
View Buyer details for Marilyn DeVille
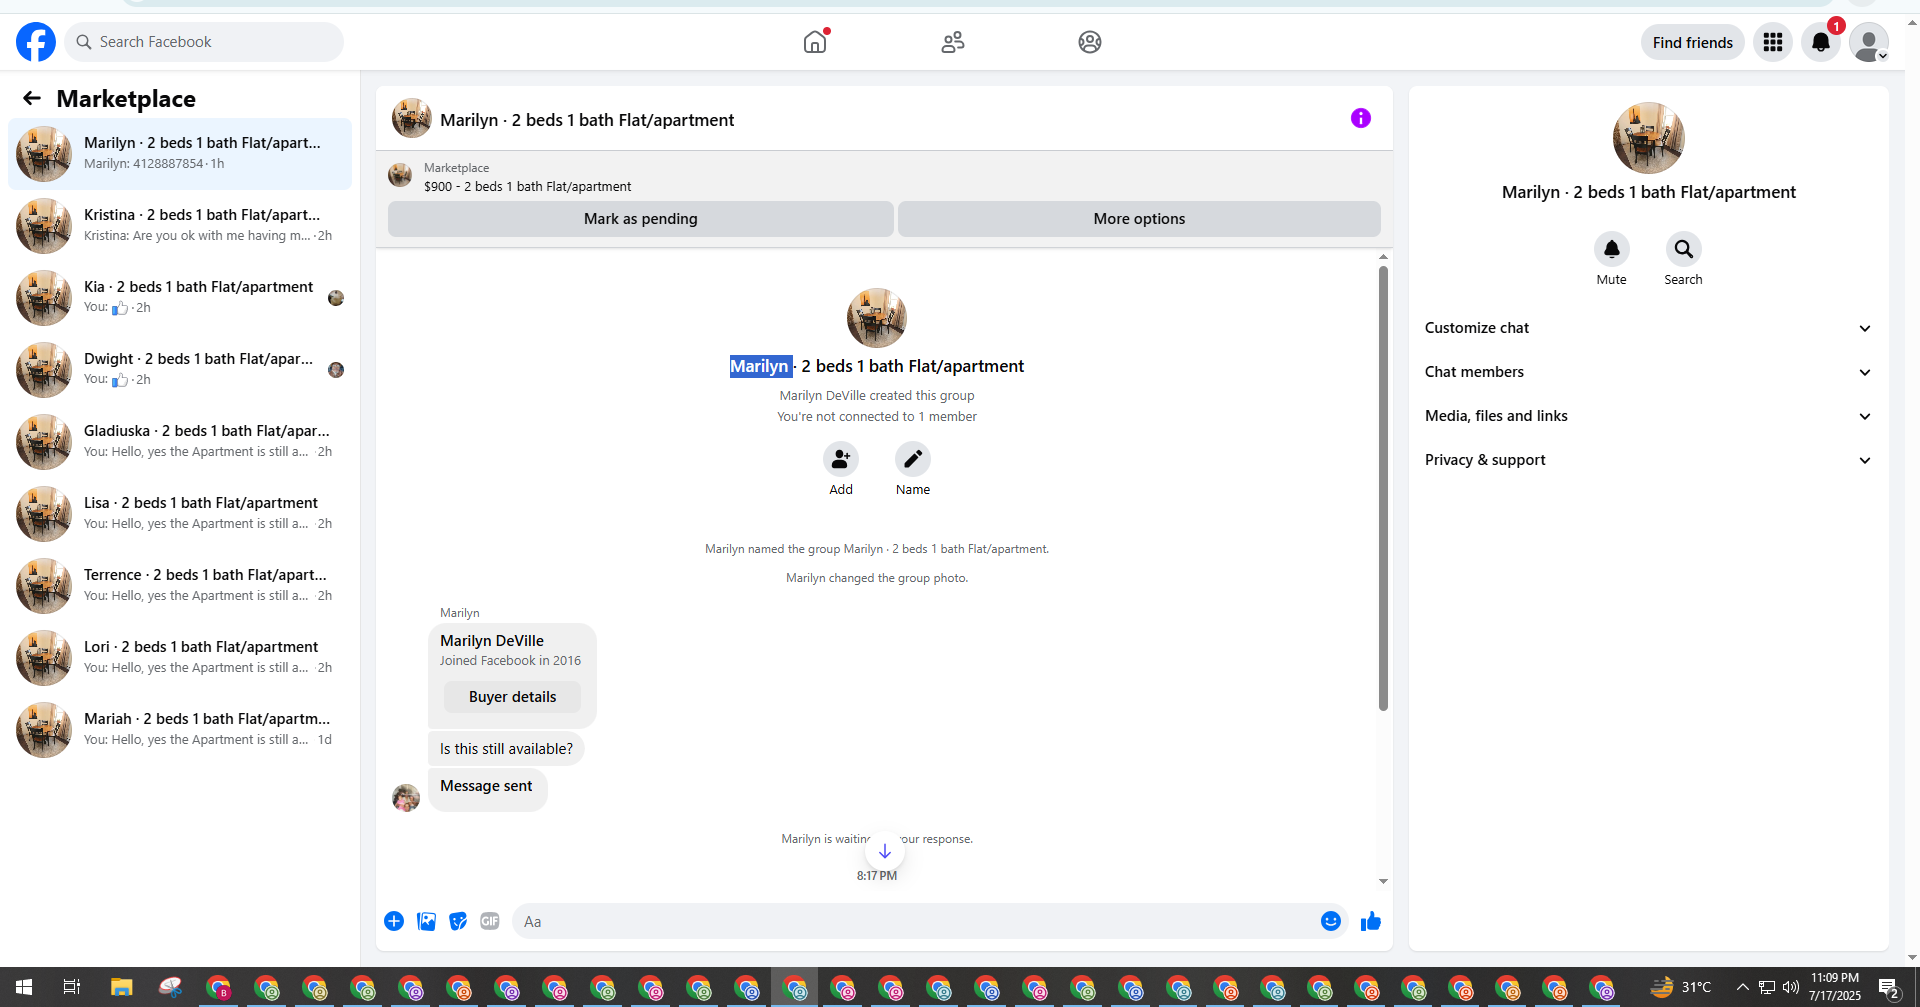(512, 697)
